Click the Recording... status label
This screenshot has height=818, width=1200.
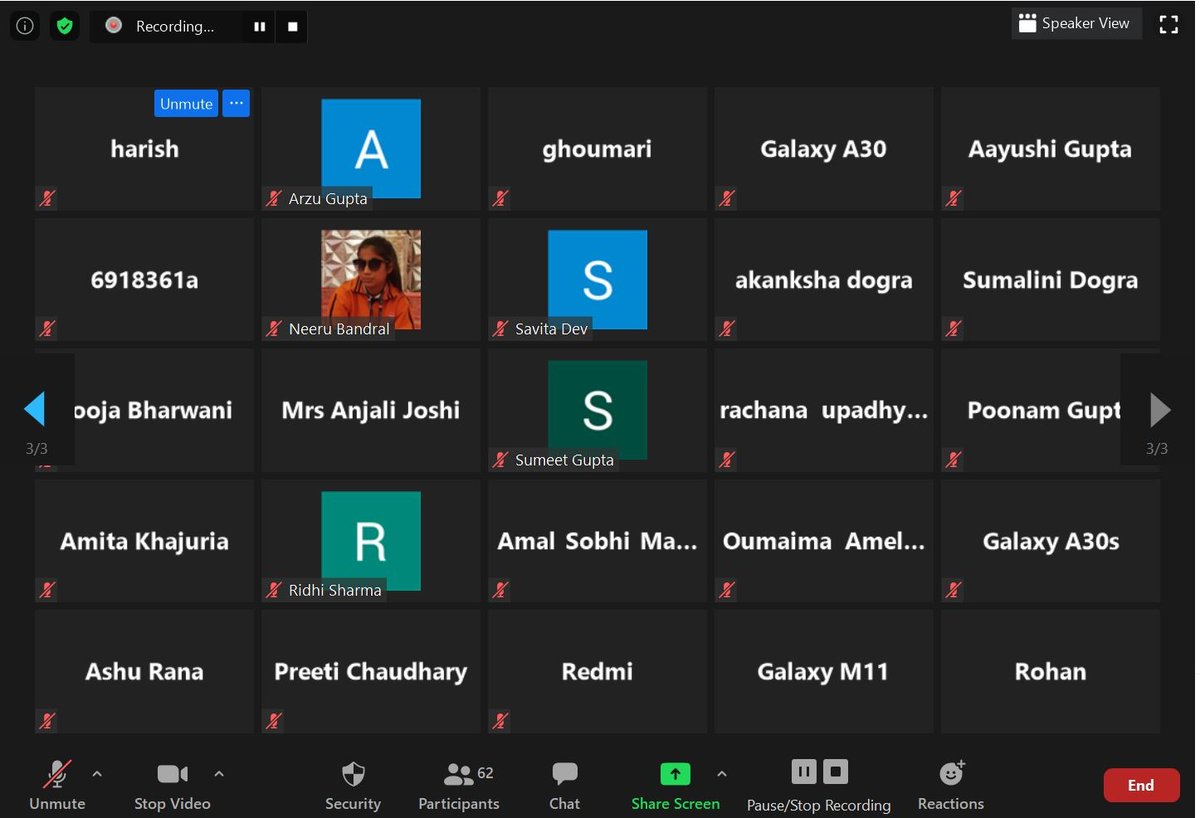175,27
